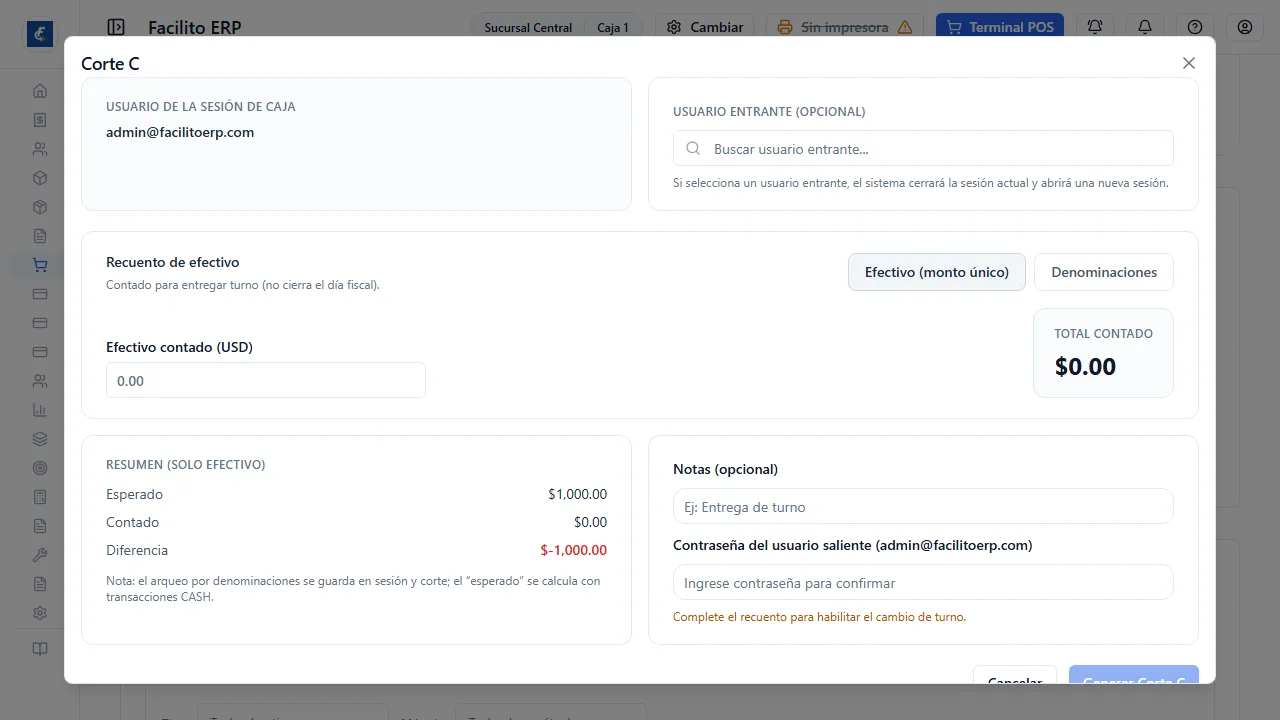
Task: Toggle the sidebar panel icon beside Facilito ERP
Action: click(116, 27)
